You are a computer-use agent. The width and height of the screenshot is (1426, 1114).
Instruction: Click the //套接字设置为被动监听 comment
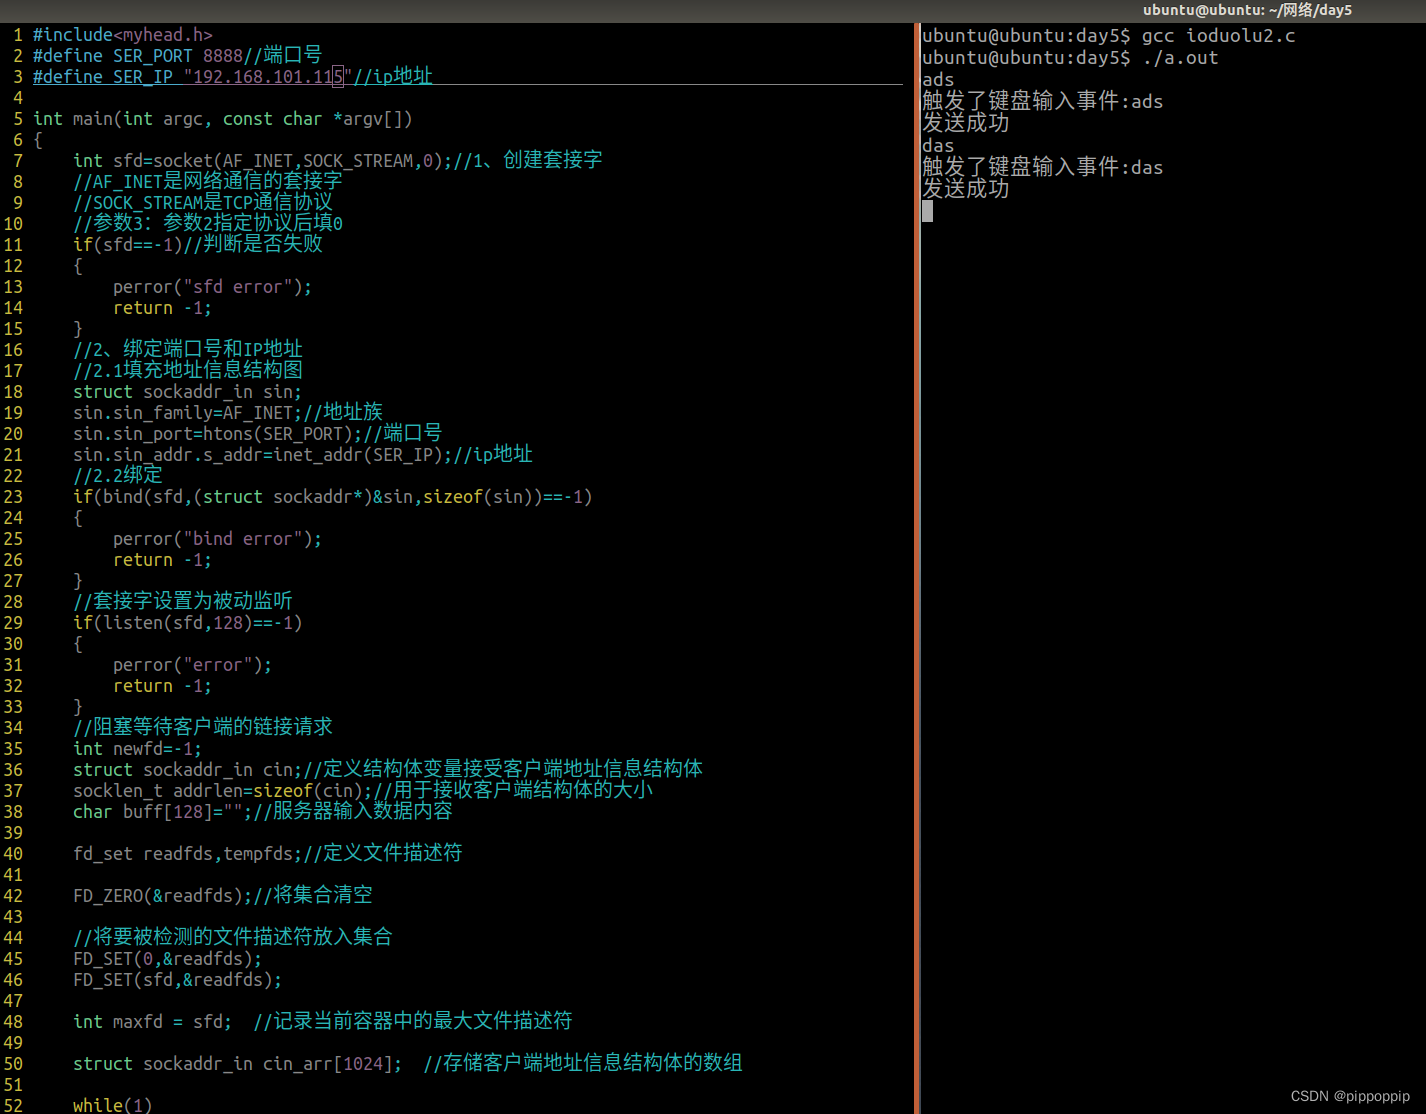pyautogui.click(x=182, y=602)
